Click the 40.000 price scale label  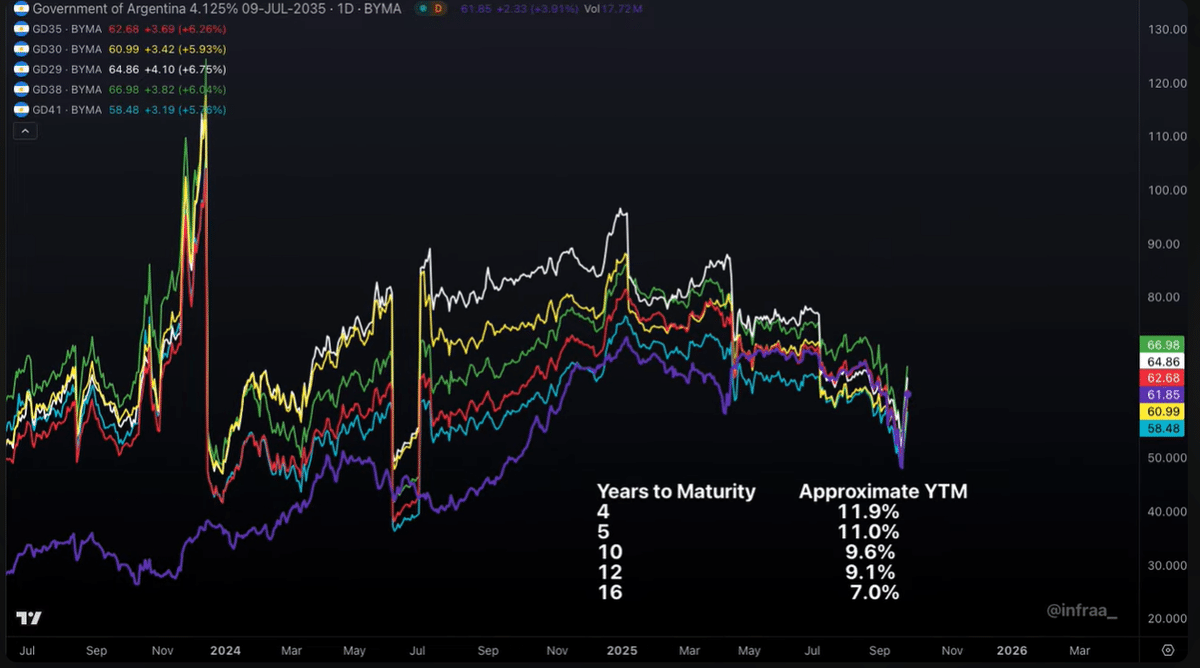tap(1166, 512)
